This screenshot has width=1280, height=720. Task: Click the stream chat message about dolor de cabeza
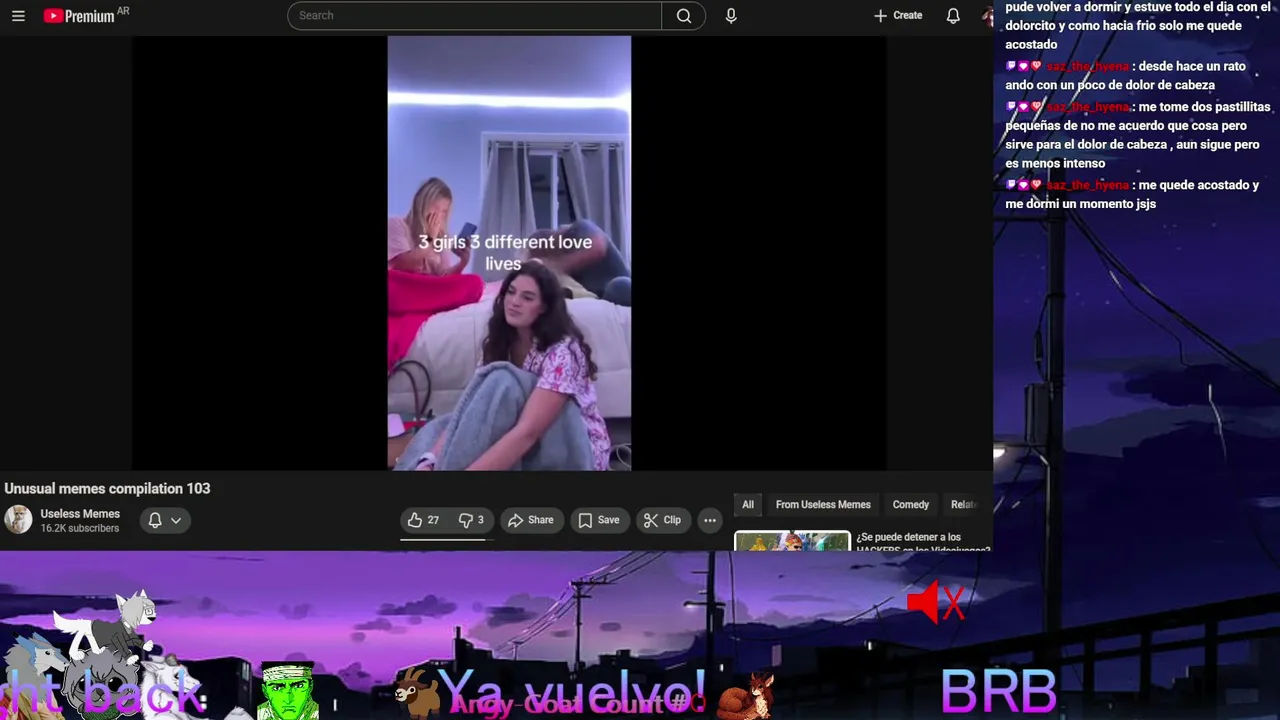pyautogui.click(x=1127, y=76)
